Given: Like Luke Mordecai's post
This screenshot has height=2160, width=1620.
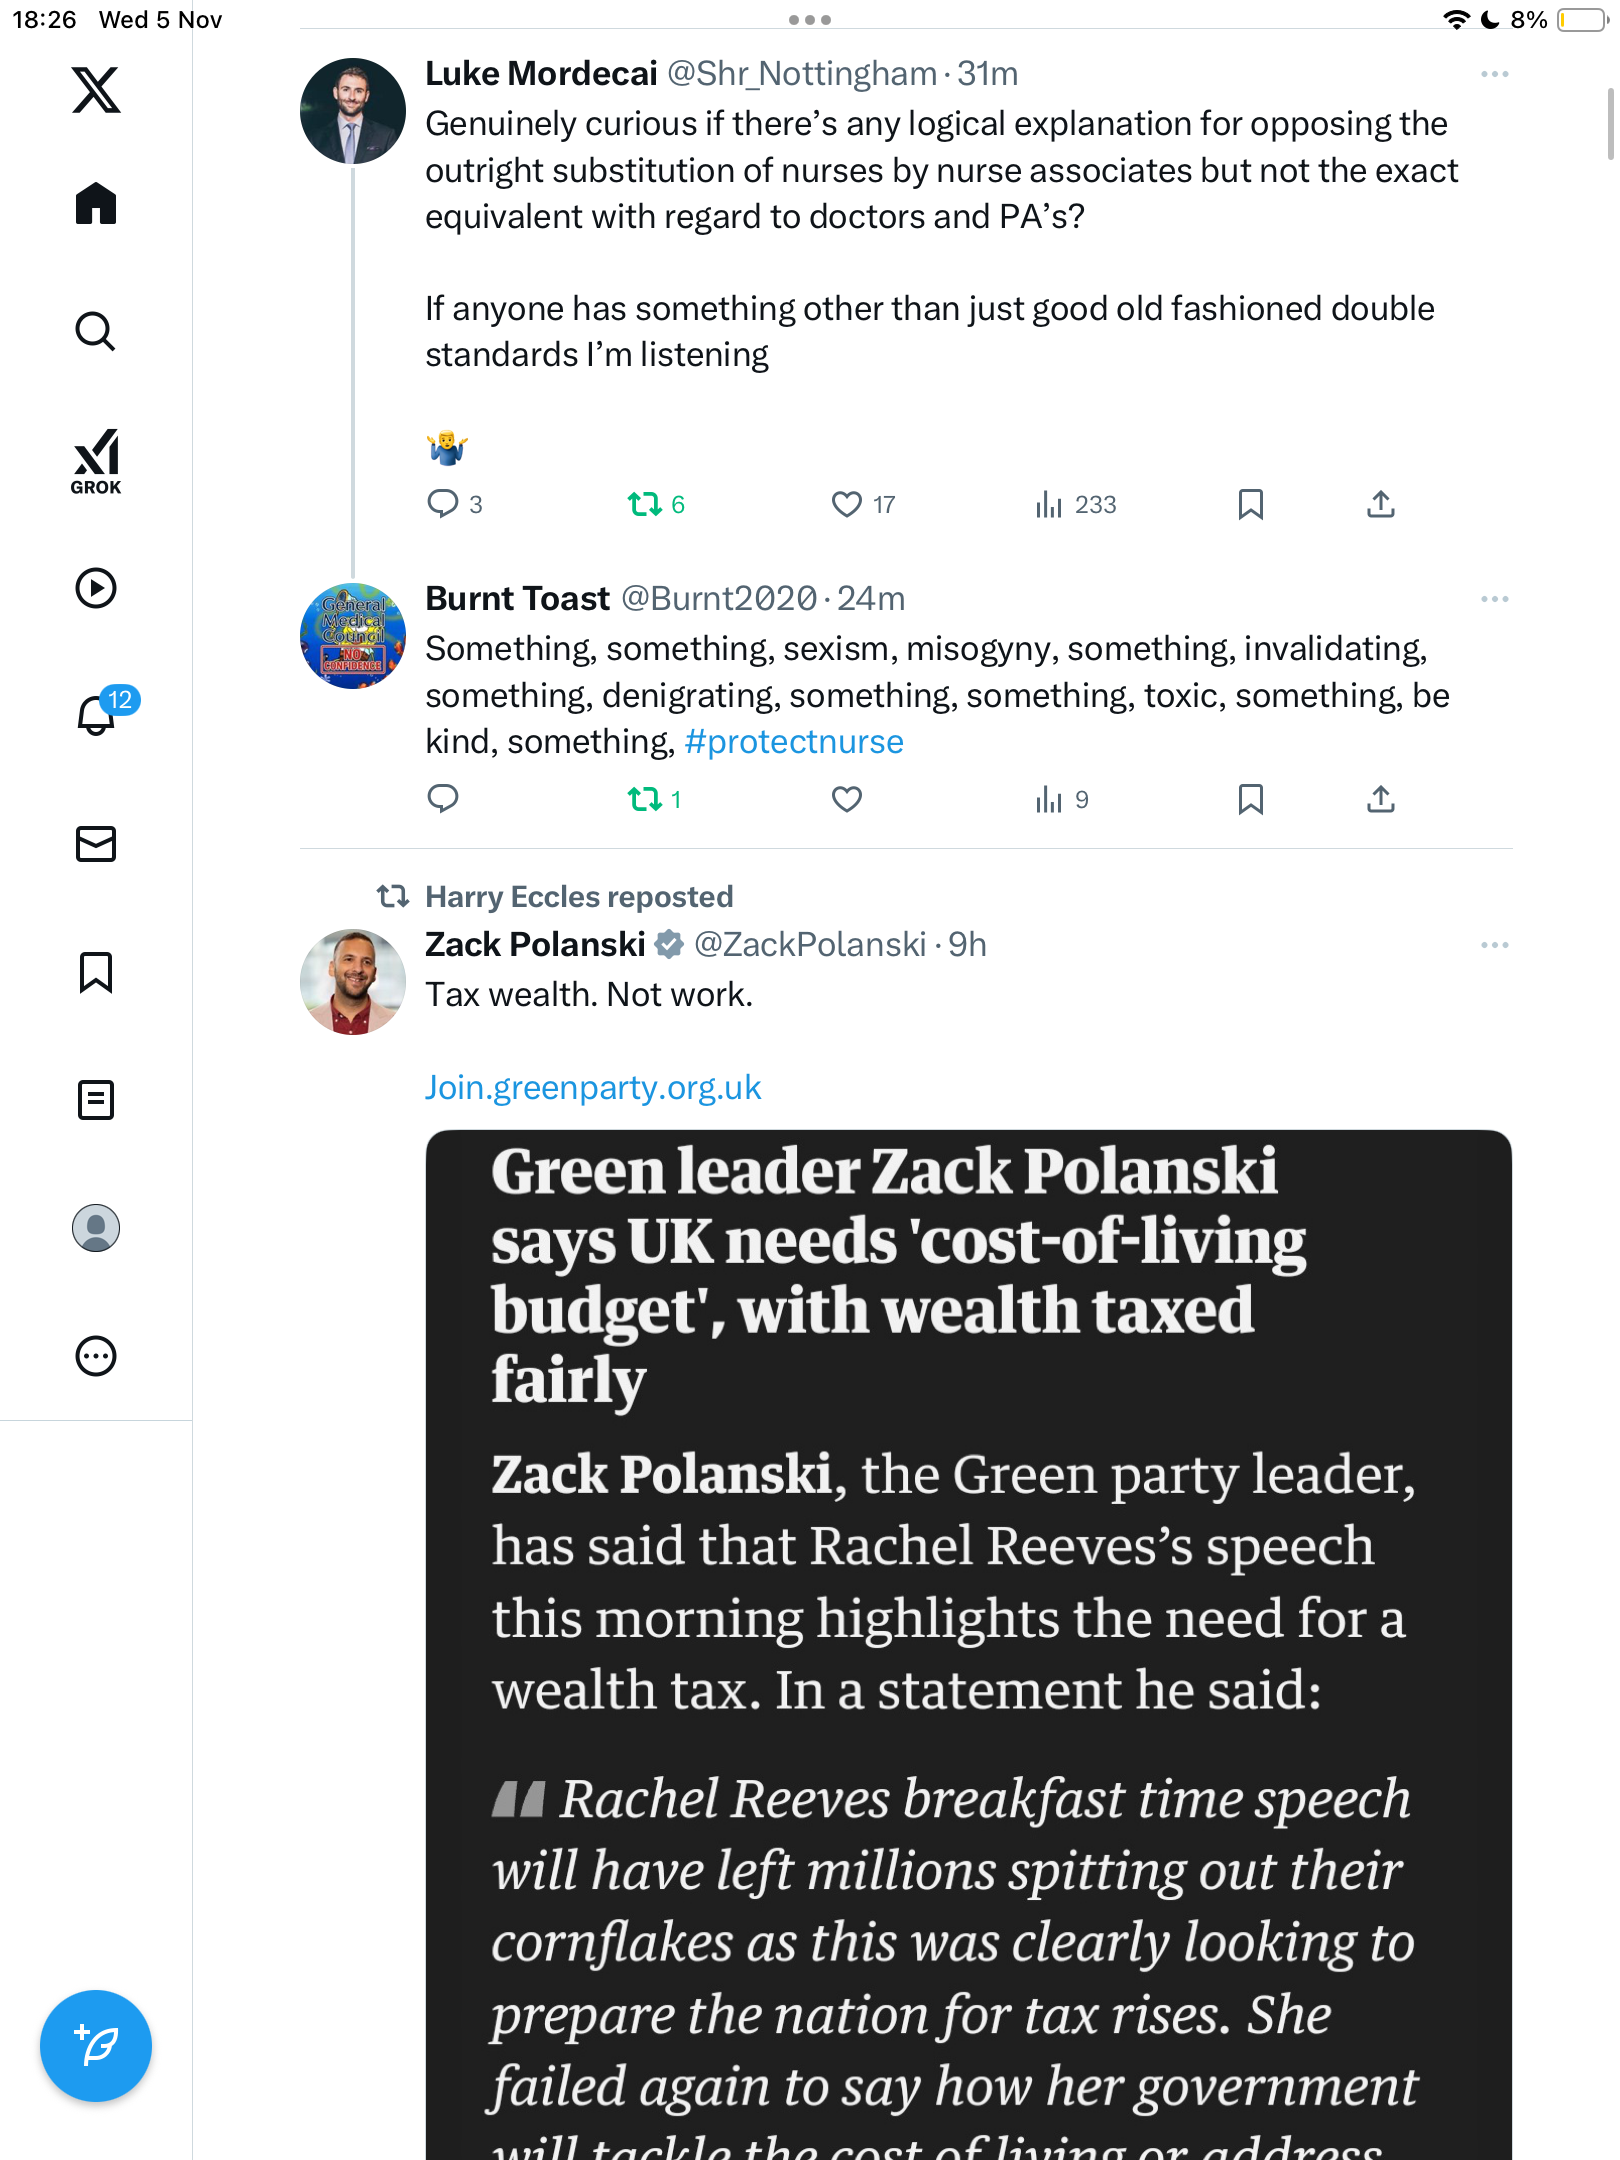Looking at the screenshot, I should (847, 504).
